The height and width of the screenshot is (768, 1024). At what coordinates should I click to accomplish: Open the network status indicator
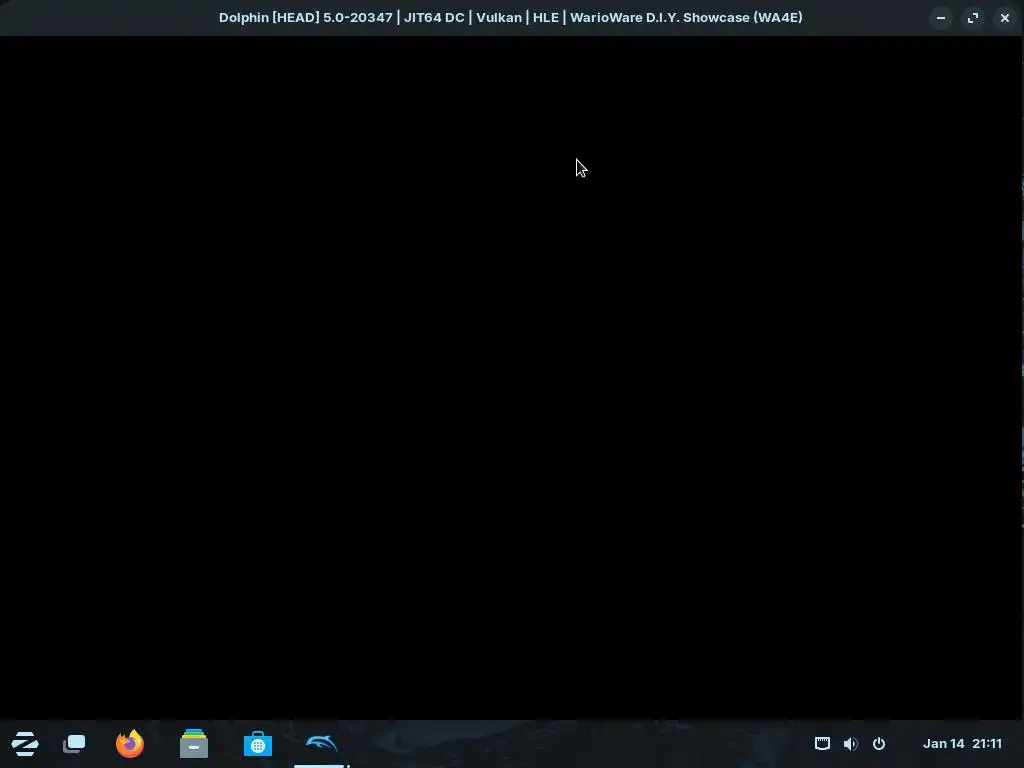pos(822,743)
